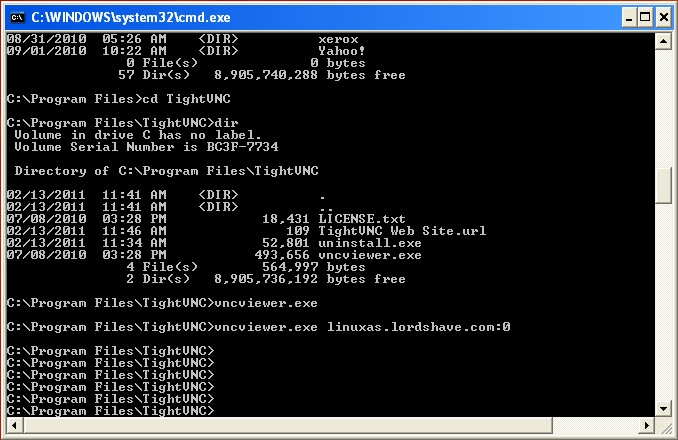
Task: Click the horizontal scrollbar right arrow
Action: [x=647, y=425]
